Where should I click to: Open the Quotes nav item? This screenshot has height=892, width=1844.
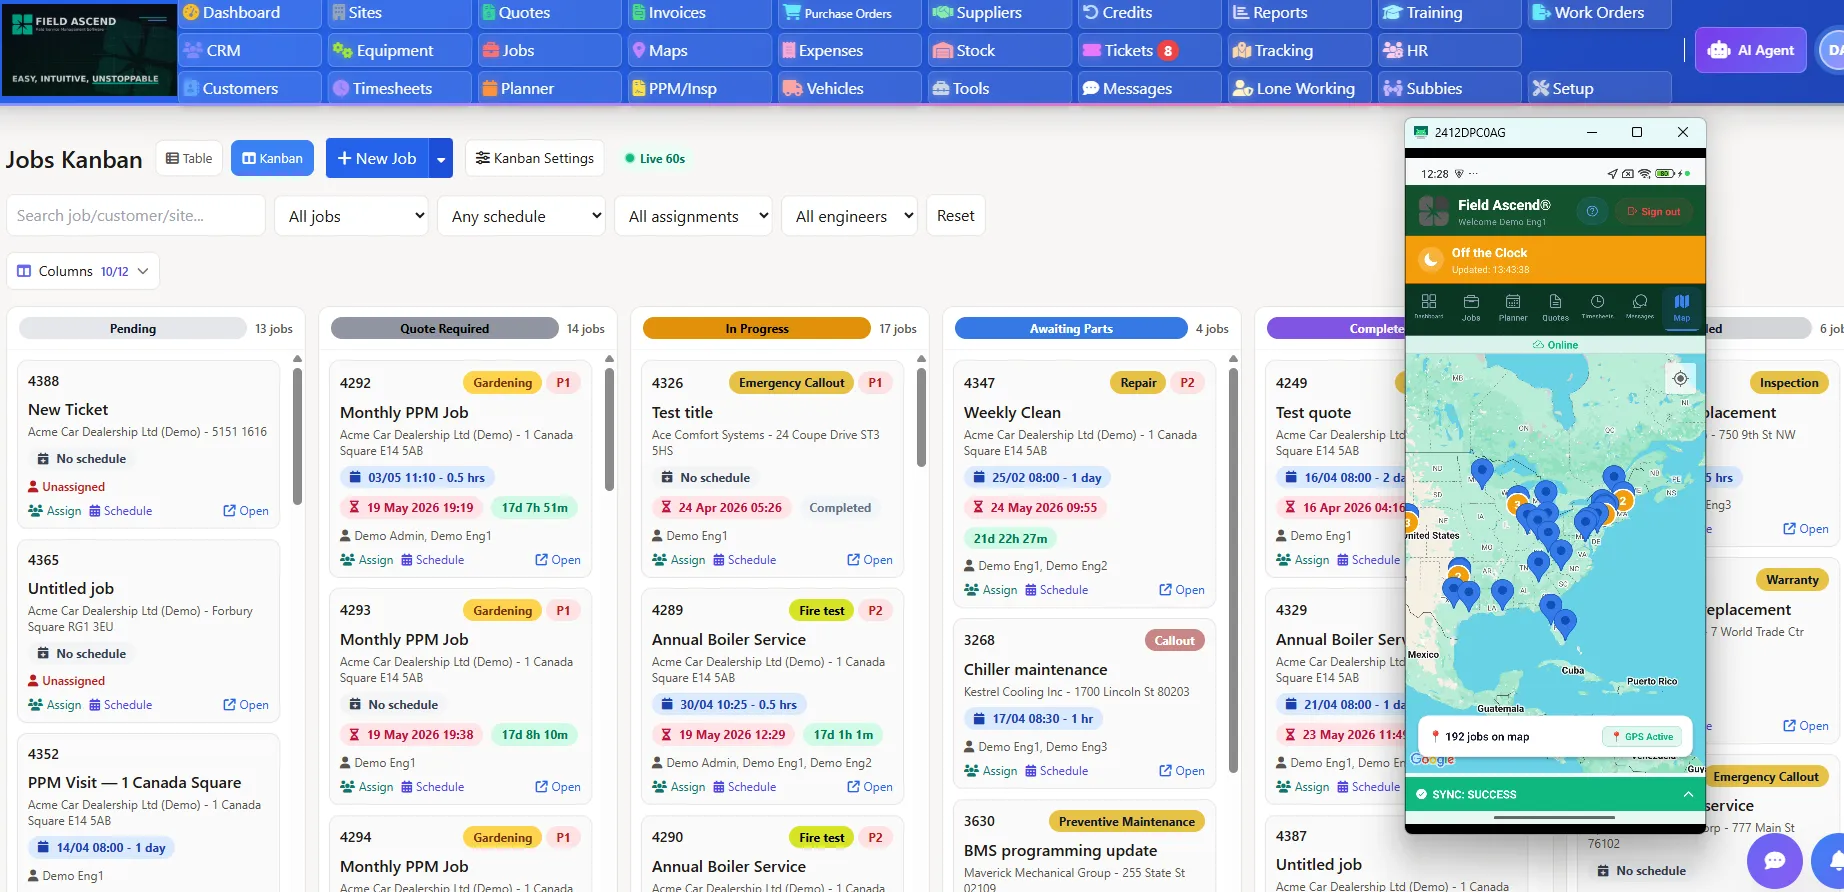(x=550, y=13)
